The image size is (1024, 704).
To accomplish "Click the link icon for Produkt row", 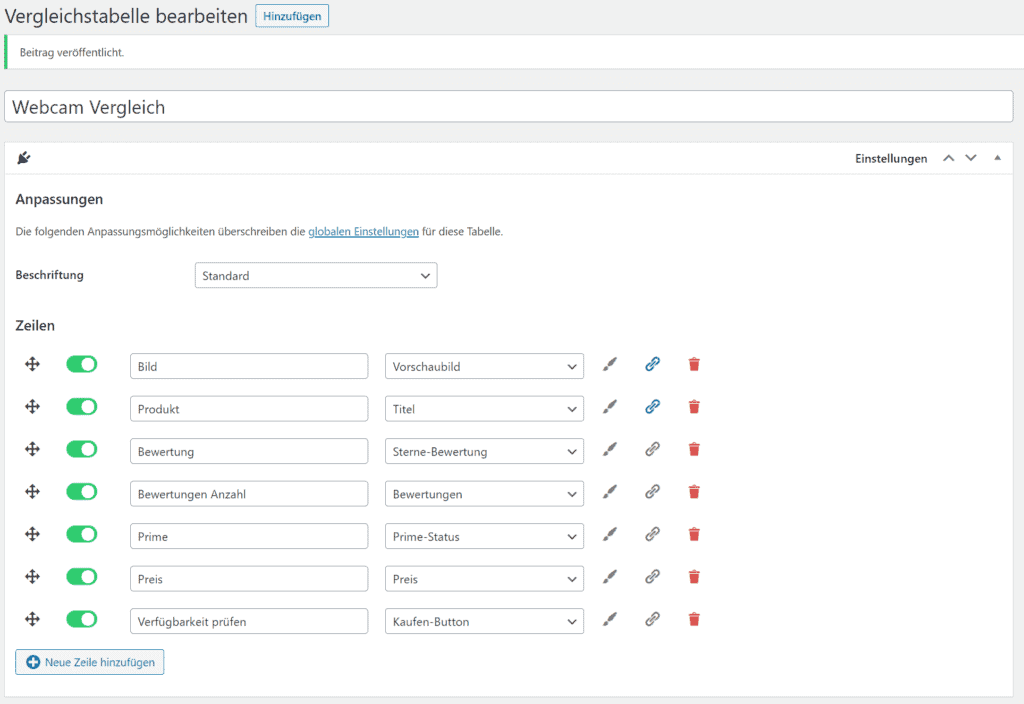I will (652, 407).
